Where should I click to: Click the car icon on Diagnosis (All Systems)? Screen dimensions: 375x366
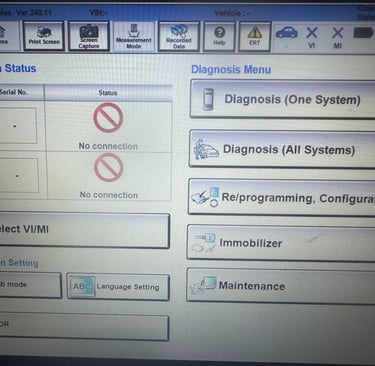point(206,149)
